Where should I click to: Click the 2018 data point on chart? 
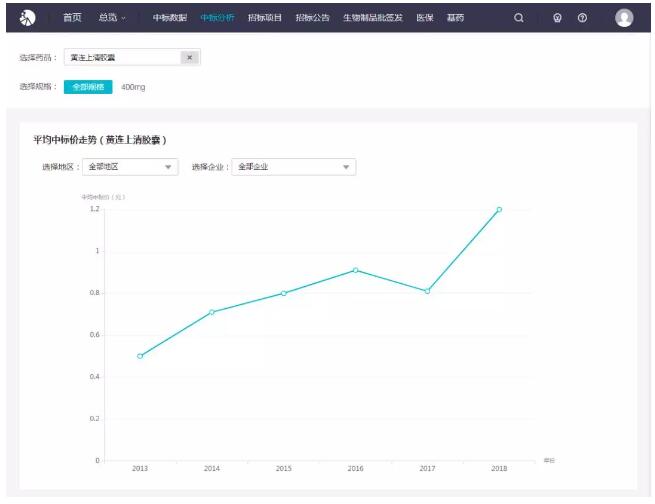point(499,210)
